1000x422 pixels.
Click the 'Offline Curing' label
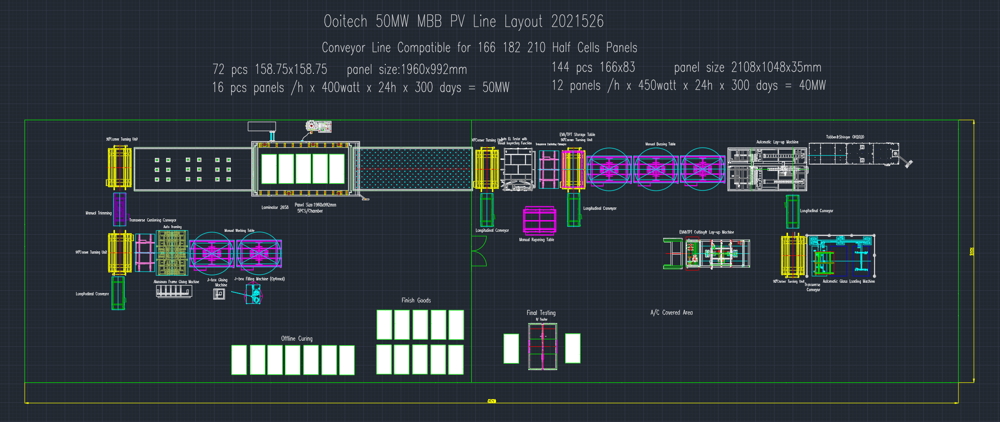tap(297, 338)
